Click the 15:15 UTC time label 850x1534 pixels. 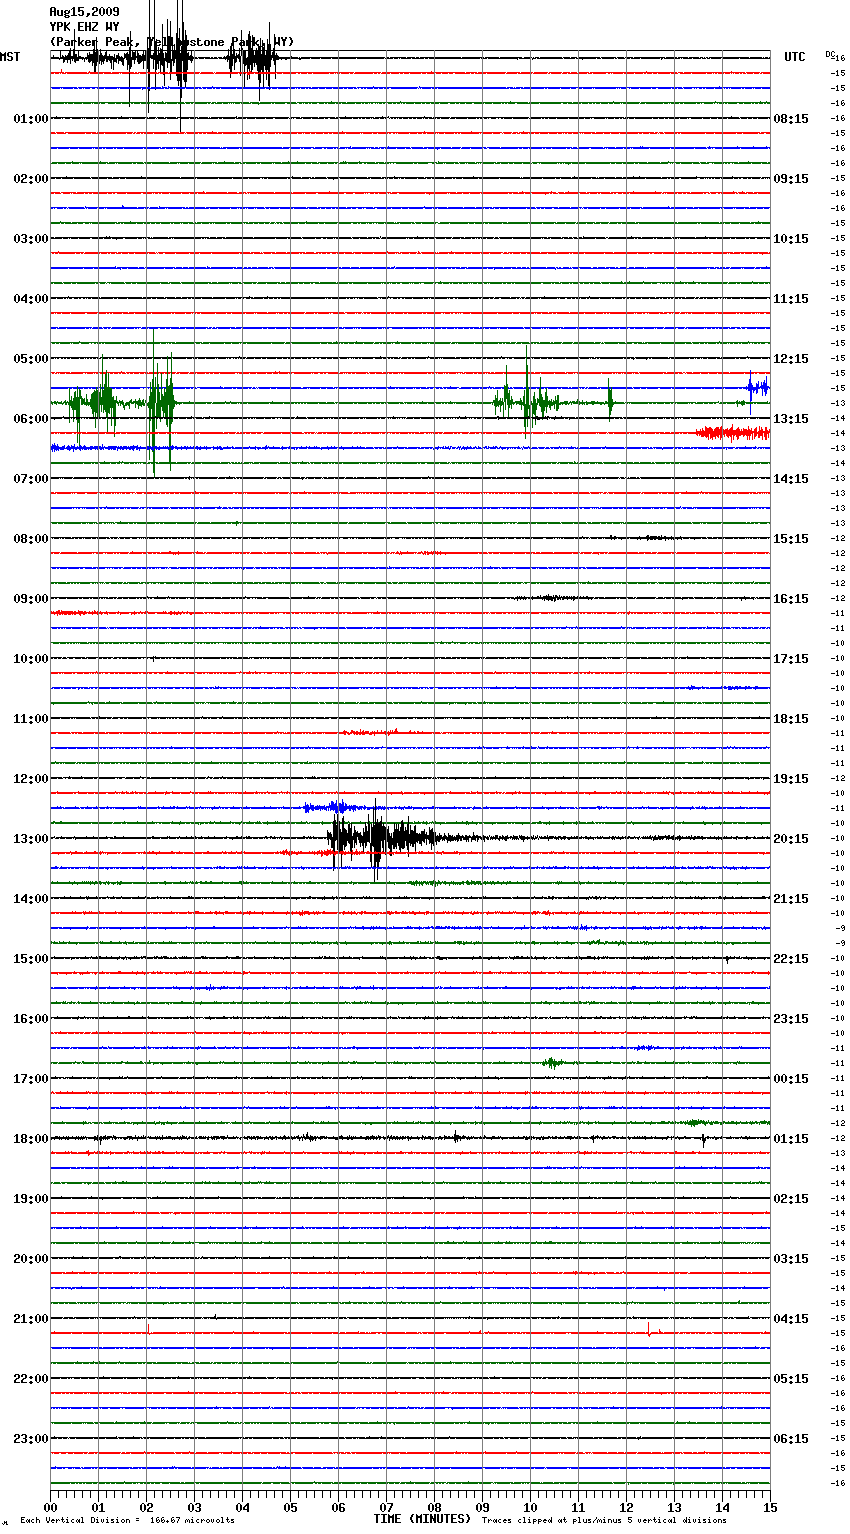791,539
